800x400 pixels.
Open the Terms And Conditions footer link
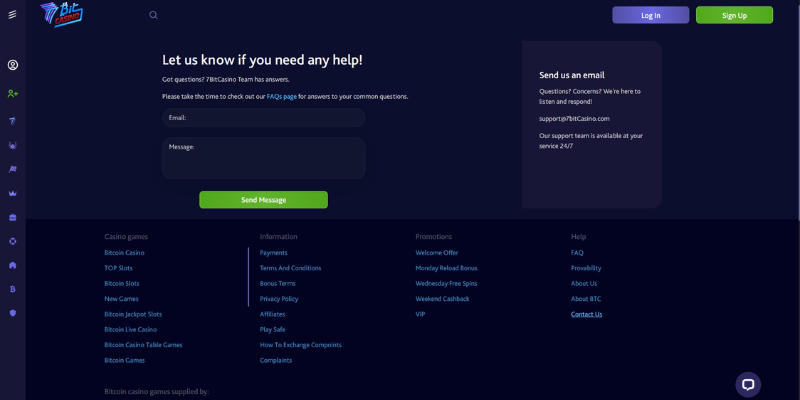(x=290, y=268)
